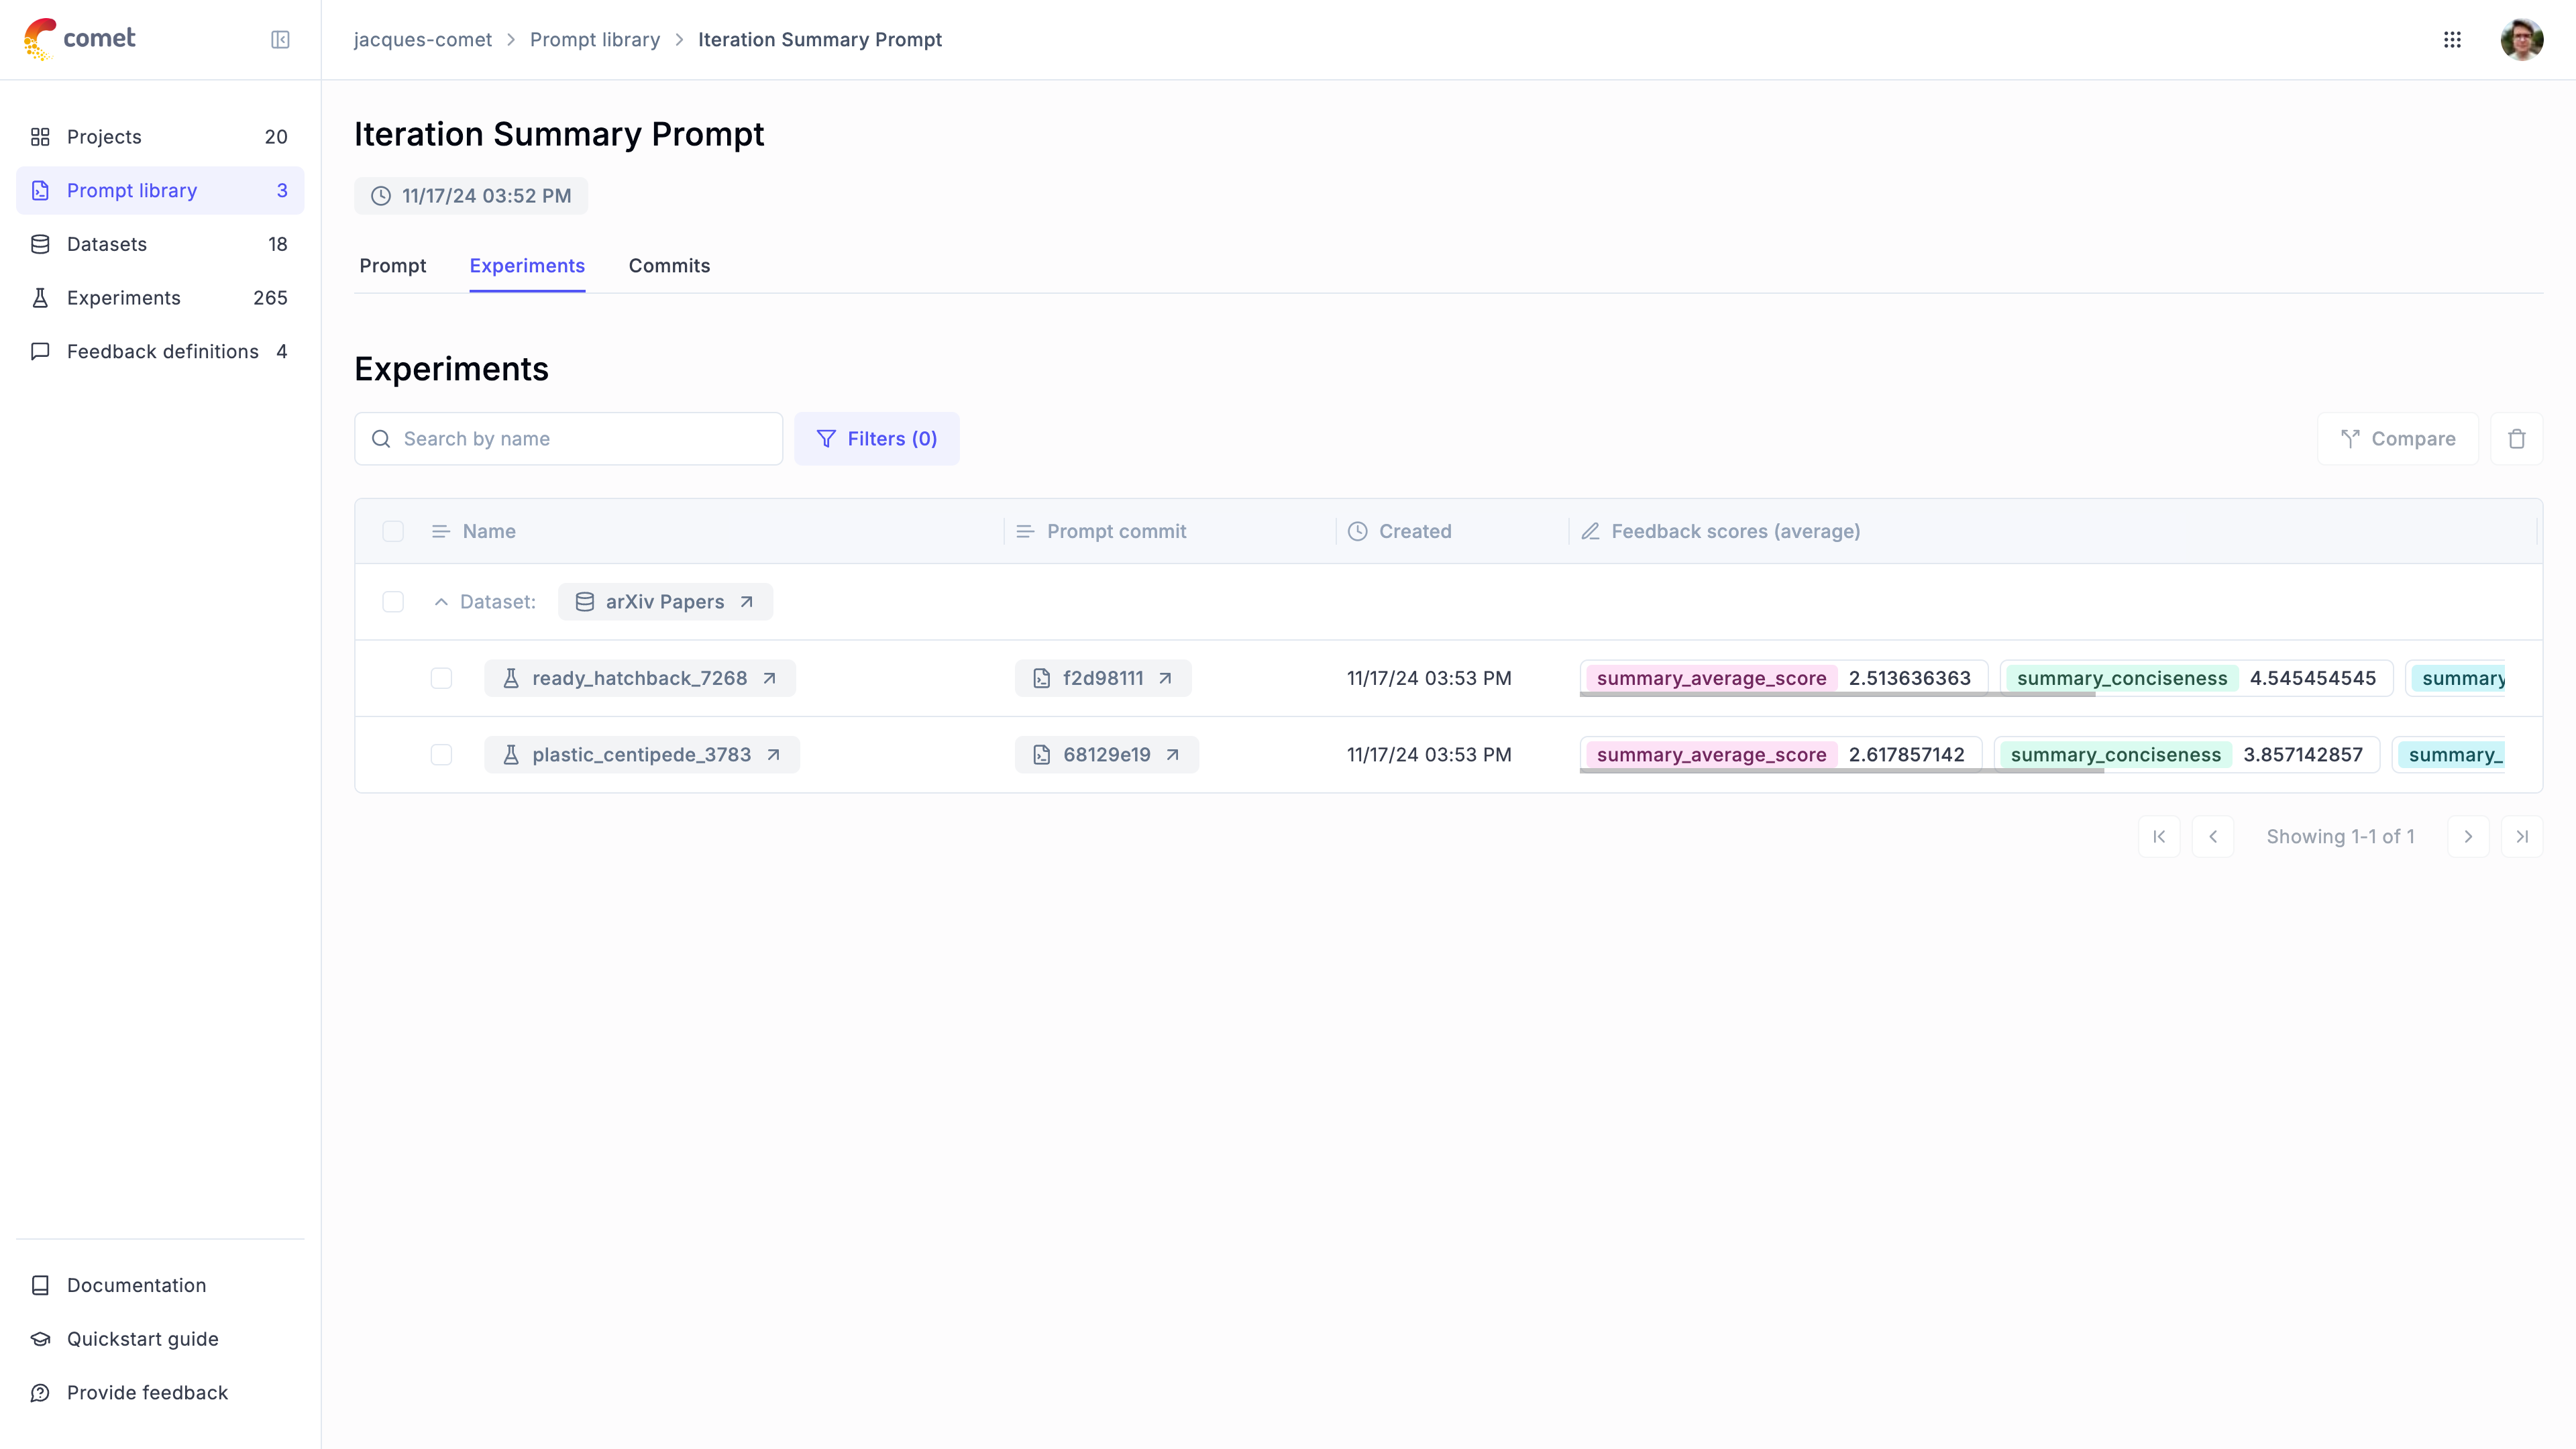
Task: Click the database icon beside arXiv Papers
Action: point(585,602)
